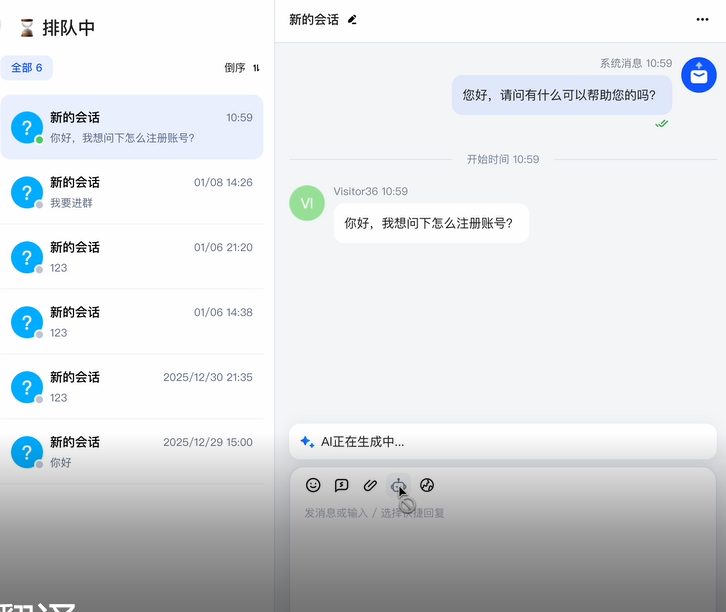Click the Visitor36 green avatar
Image resolution: width=726 pixels, height=612 pixels.
pos(307,203)
